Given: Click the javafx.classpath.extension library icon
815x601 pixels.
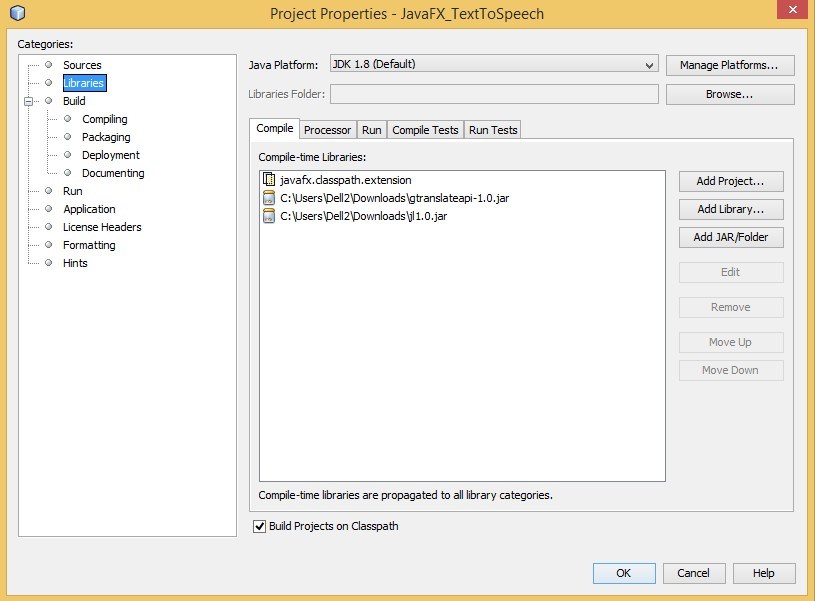Looking at the screenshot, I should click(268, 180).
